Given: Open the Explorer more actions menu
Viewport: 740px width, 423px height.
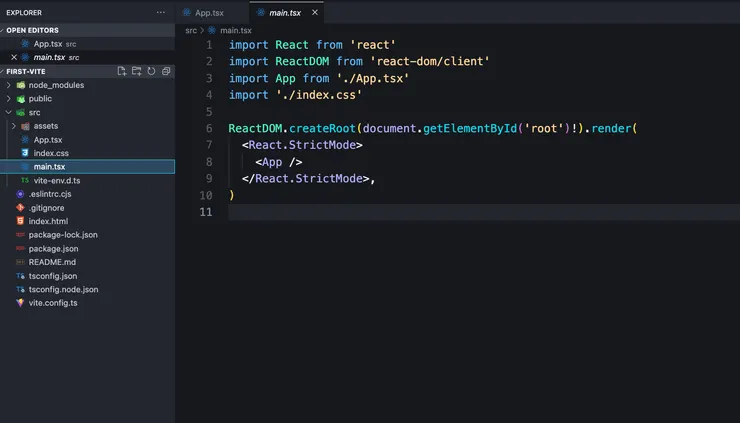Looking at the screenshot, I should coord(161,12).
